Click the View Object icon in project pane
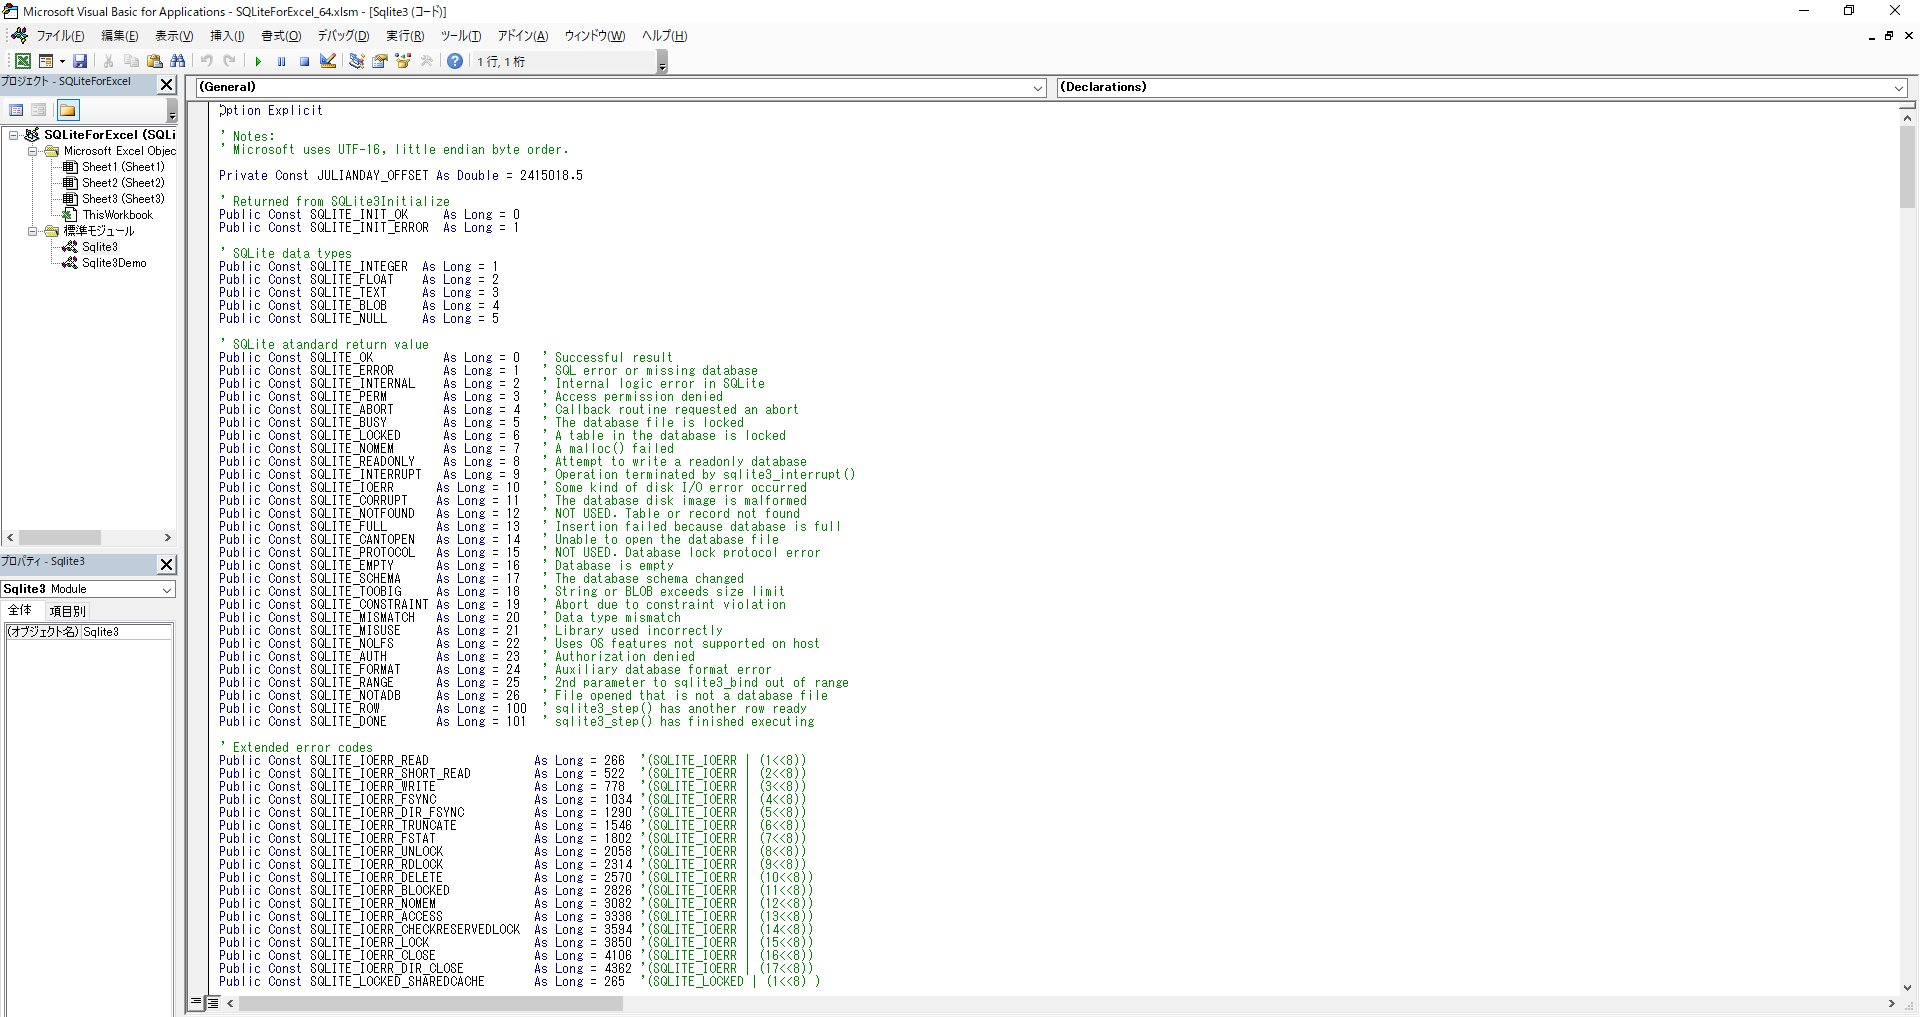 pyautogui.click(x=39, y=110)
